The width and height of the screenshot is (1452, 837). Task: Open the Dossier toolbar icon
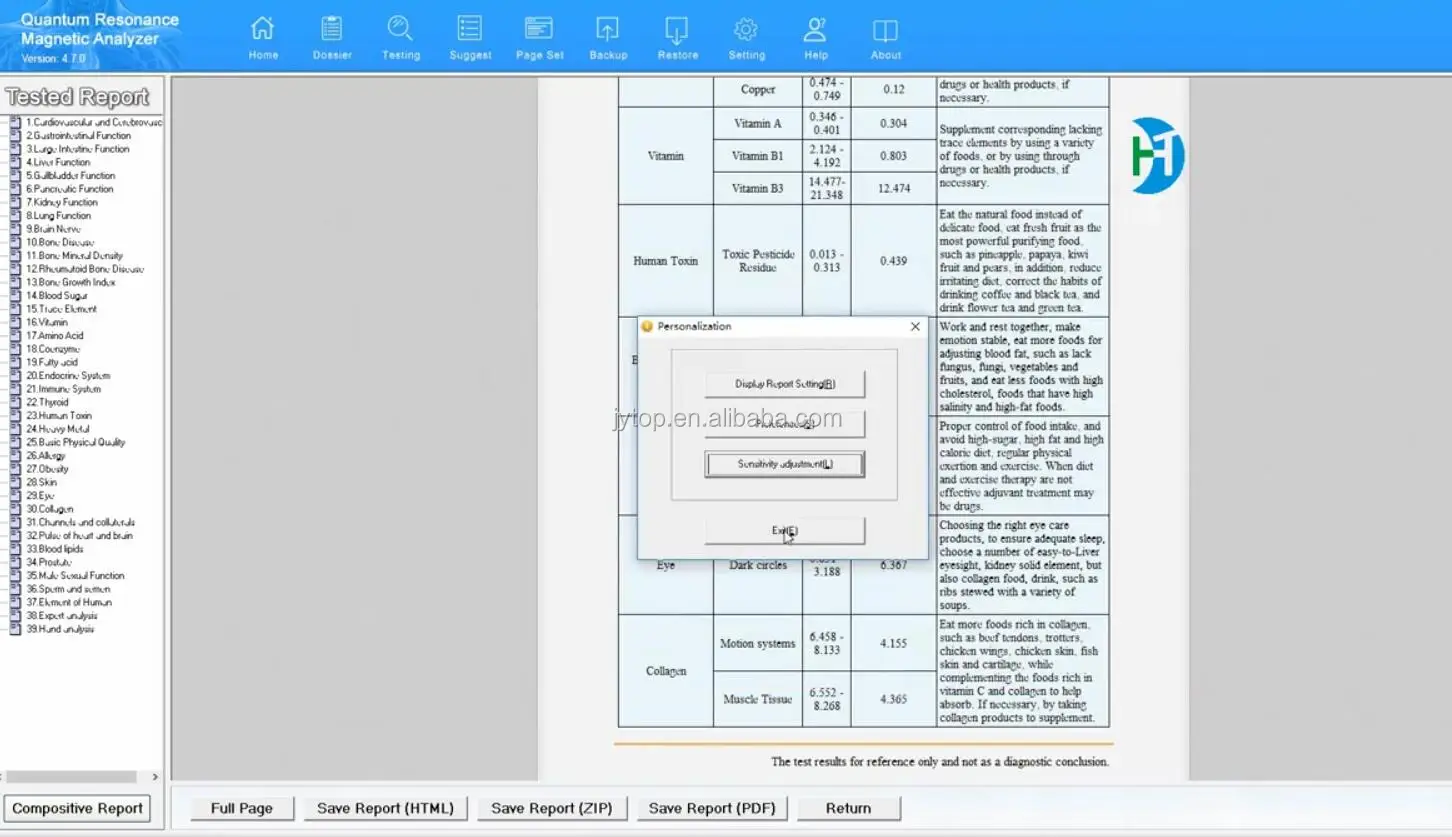pyautogui.click(x=332, y=38)
